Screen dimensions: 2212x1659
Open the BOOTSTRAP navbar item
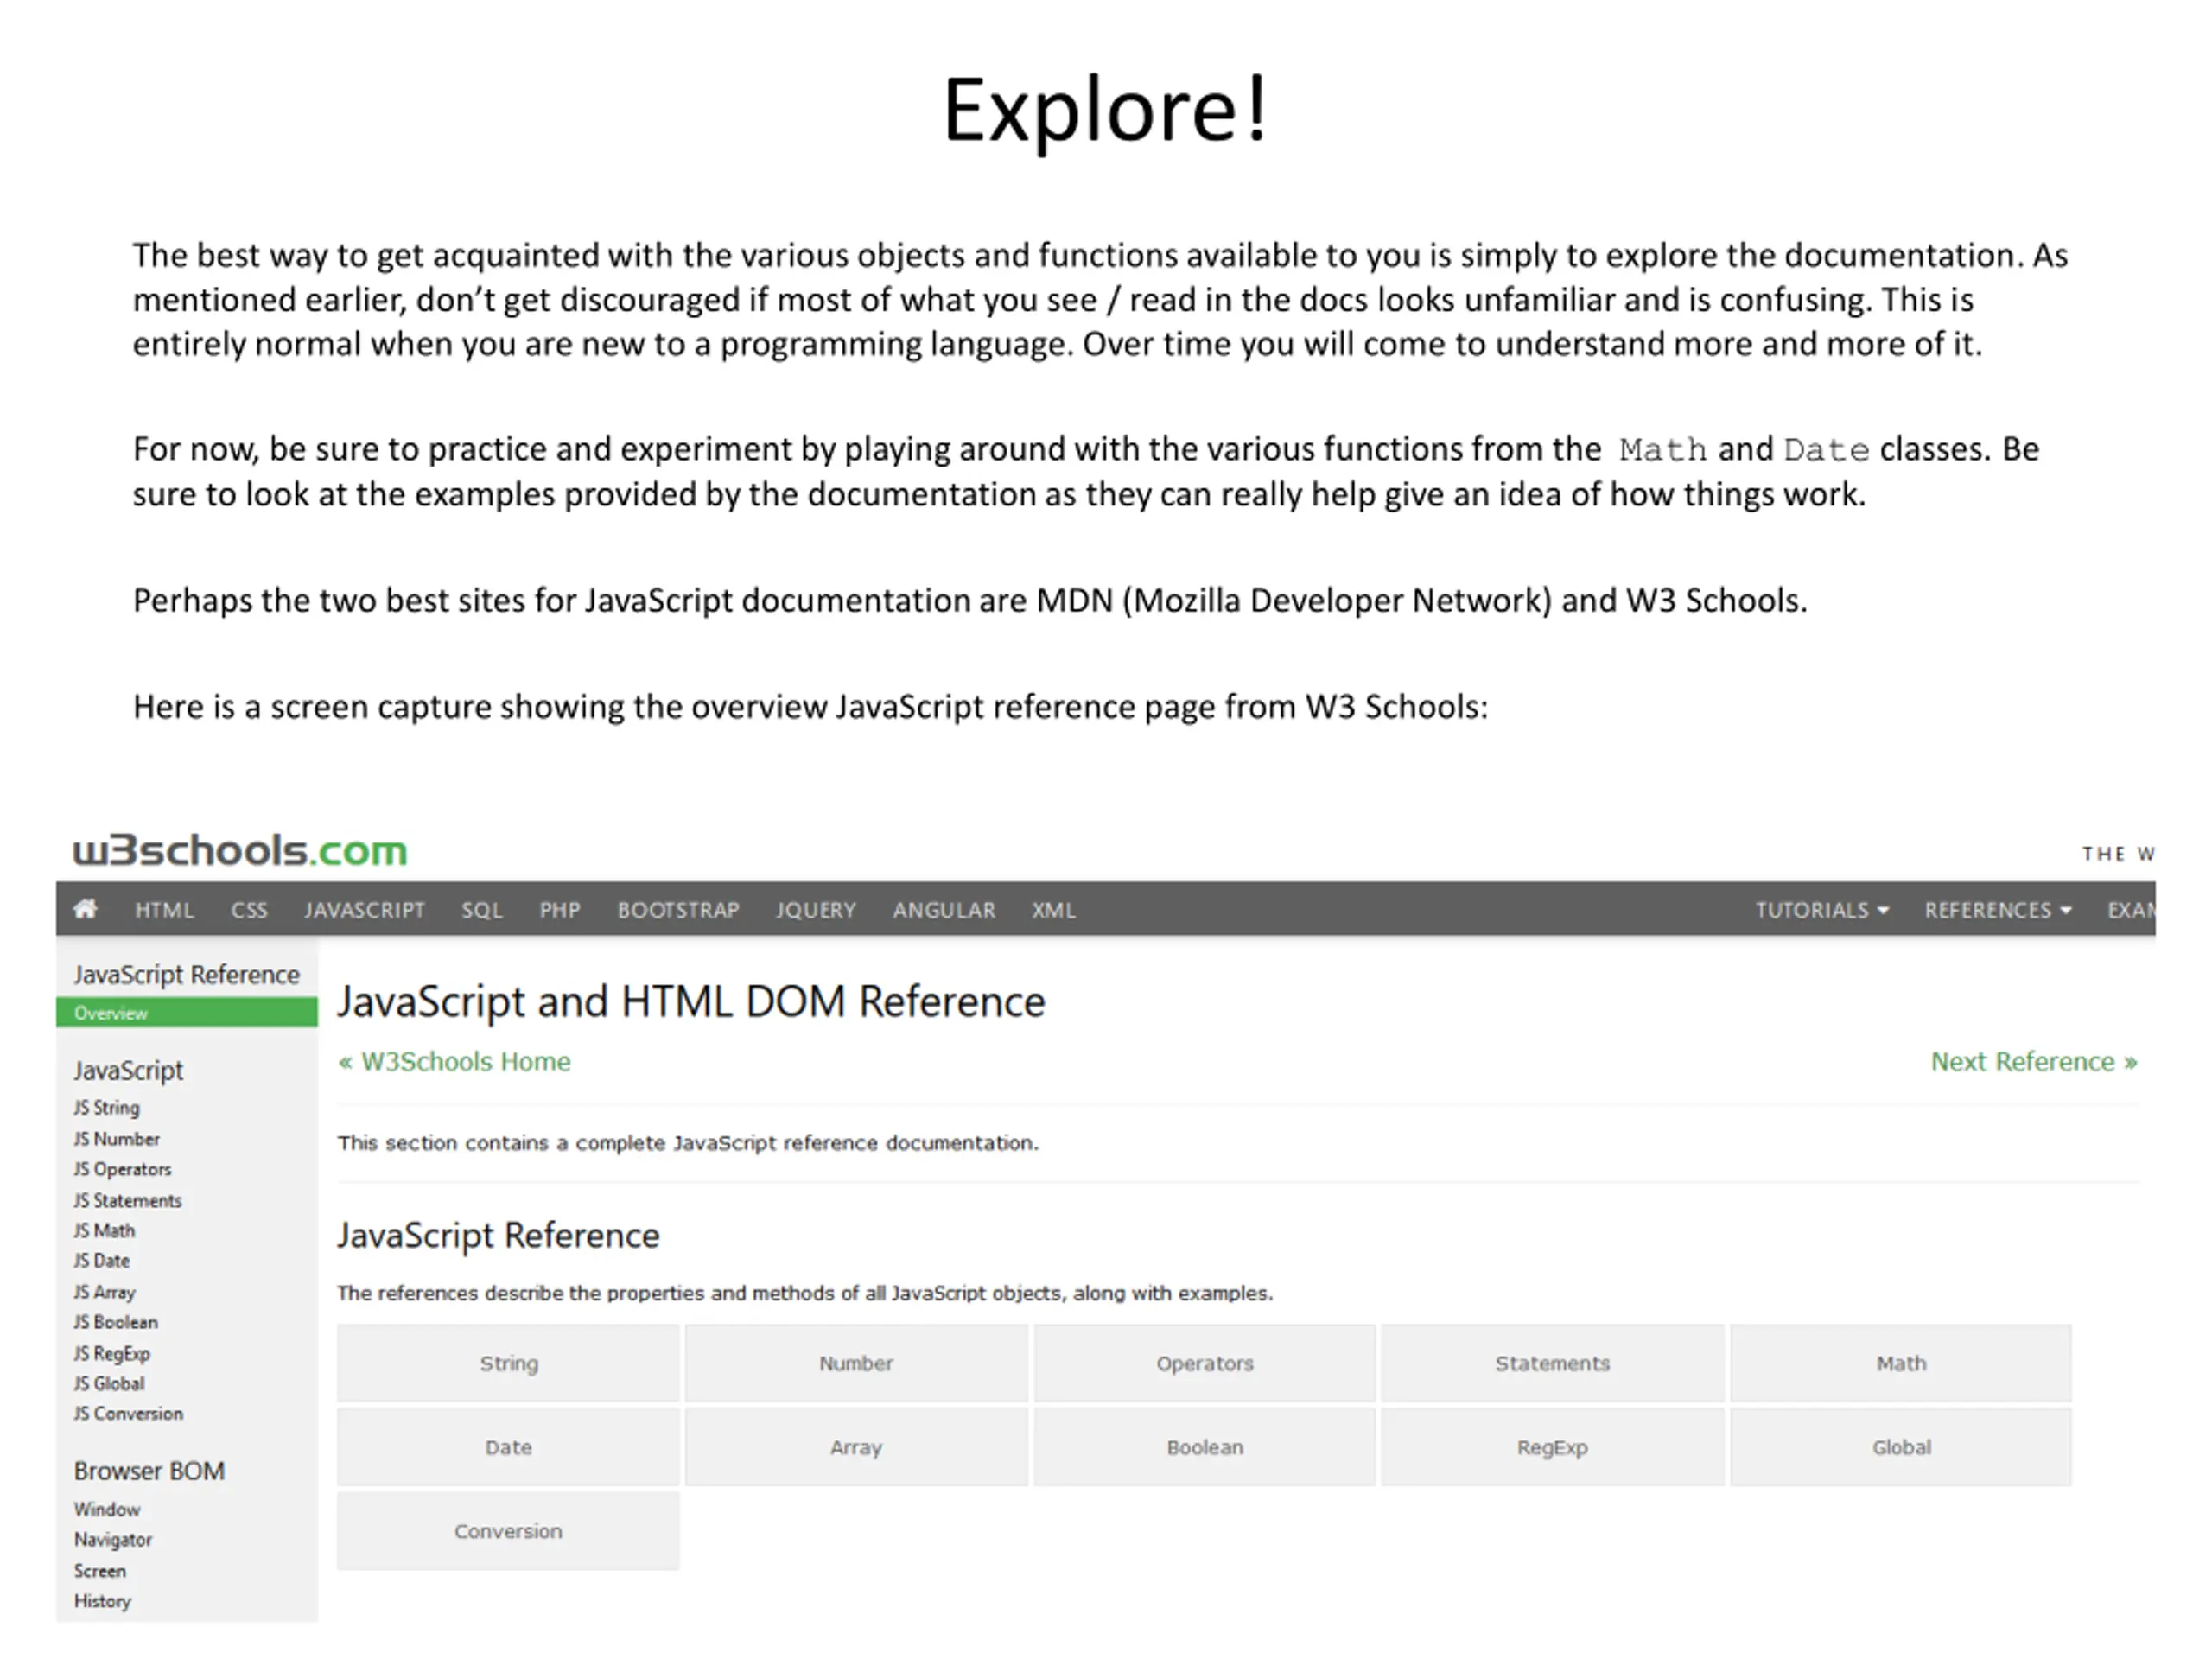coord(678,910)
